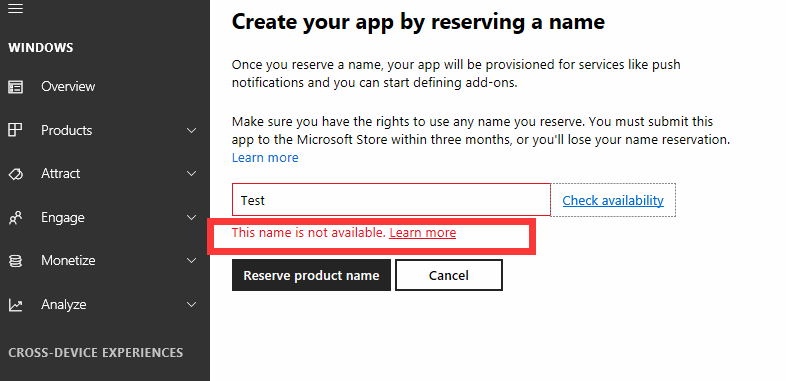786x381 pixels.
Task: Click the Cancel button
Action: 449,275
